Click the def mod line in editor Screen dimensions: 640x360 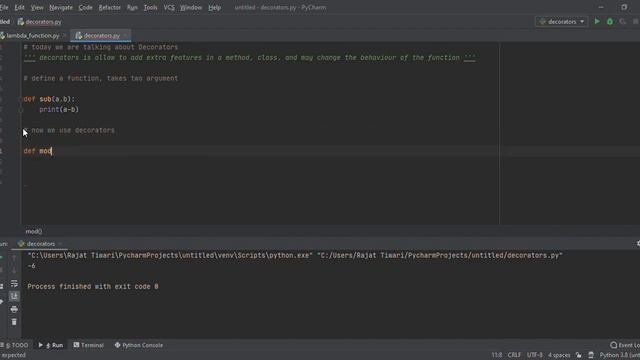click(38, 151)
